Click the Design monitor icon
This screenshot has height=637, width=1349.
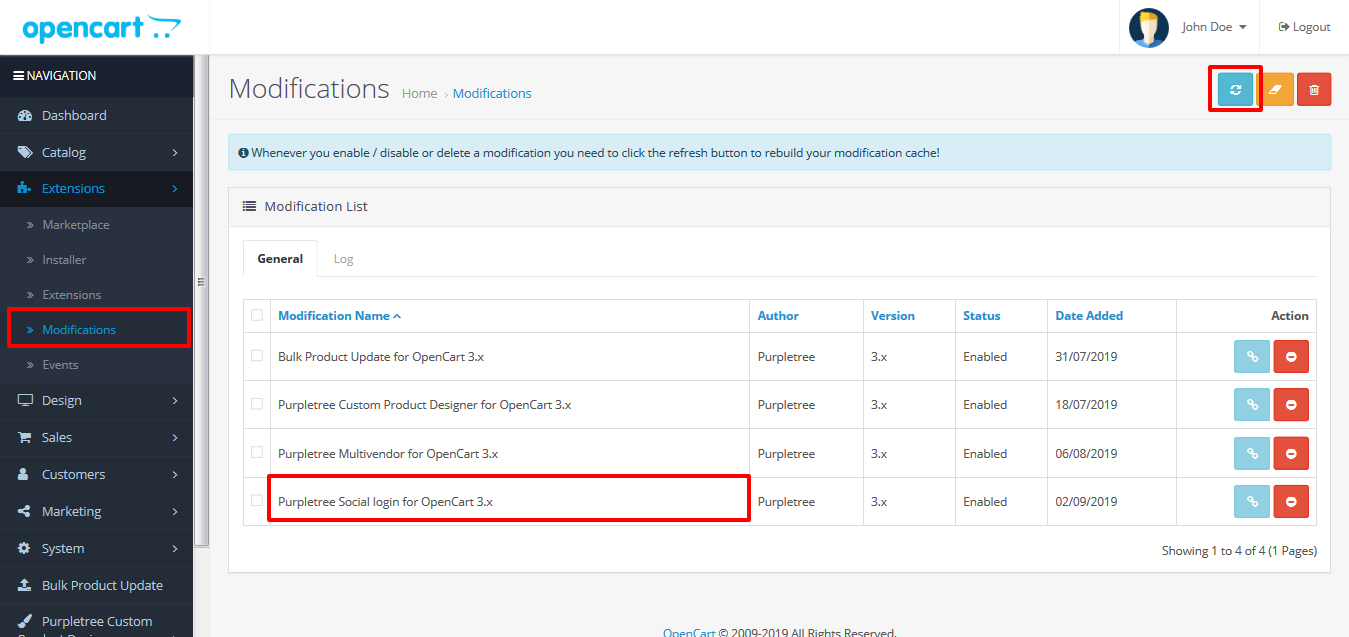[x=25, y=400]
